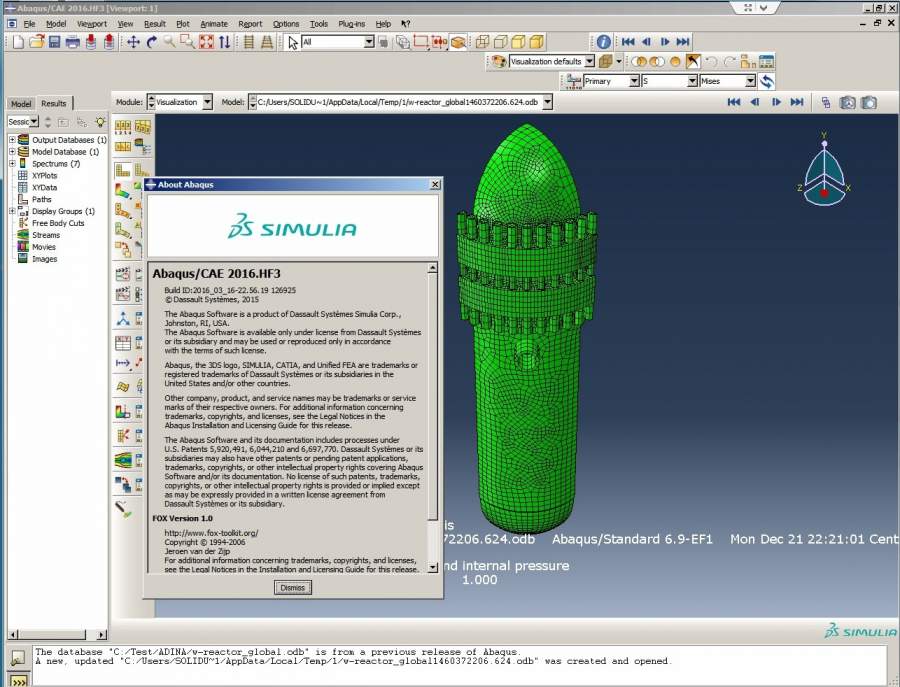Expand the Output Databases tree node
The image size is (900, 687).
(x=12, y=139)
